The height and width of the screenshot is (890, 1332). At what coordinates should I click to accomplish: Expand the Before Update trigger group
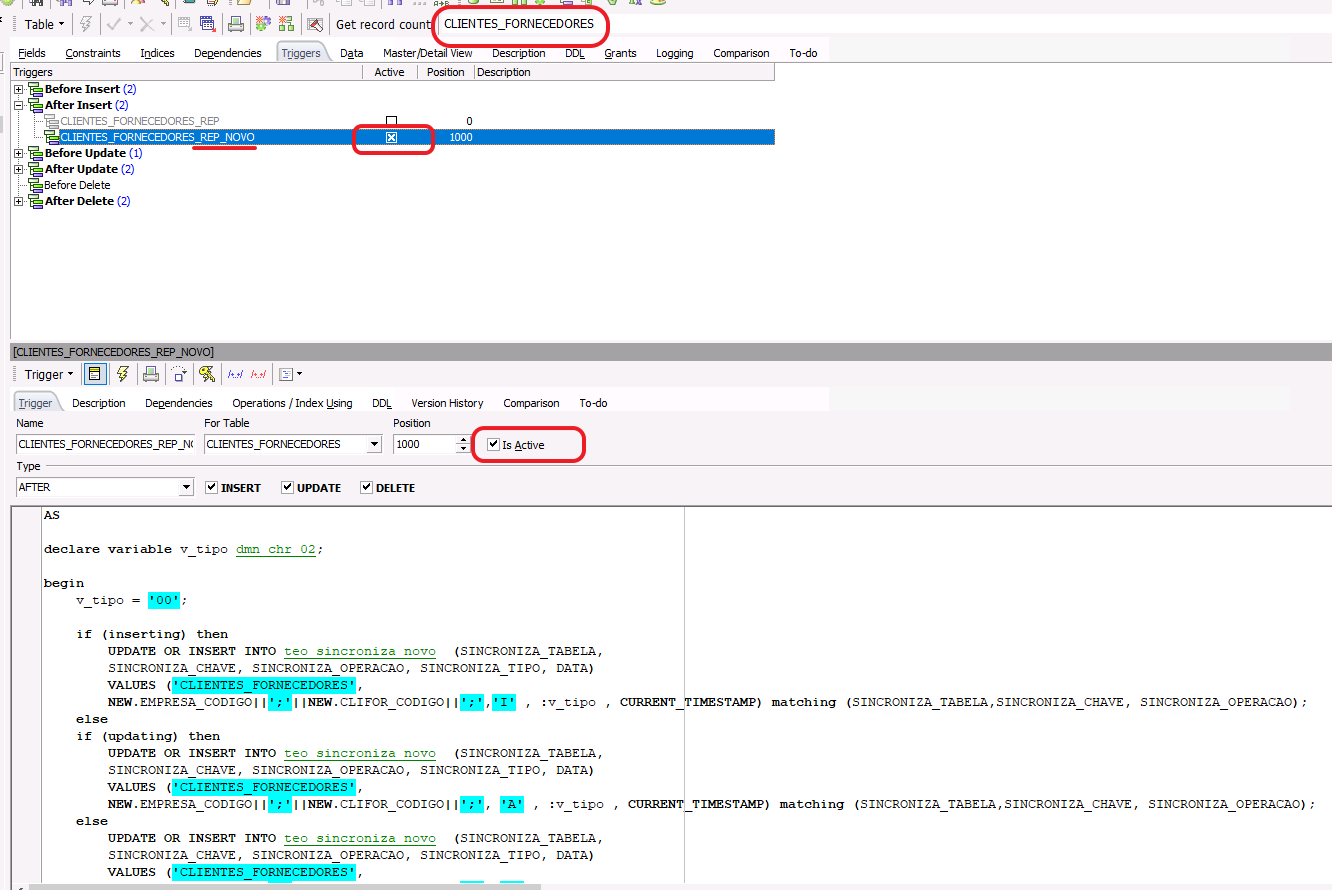click(x=19, y=153)
